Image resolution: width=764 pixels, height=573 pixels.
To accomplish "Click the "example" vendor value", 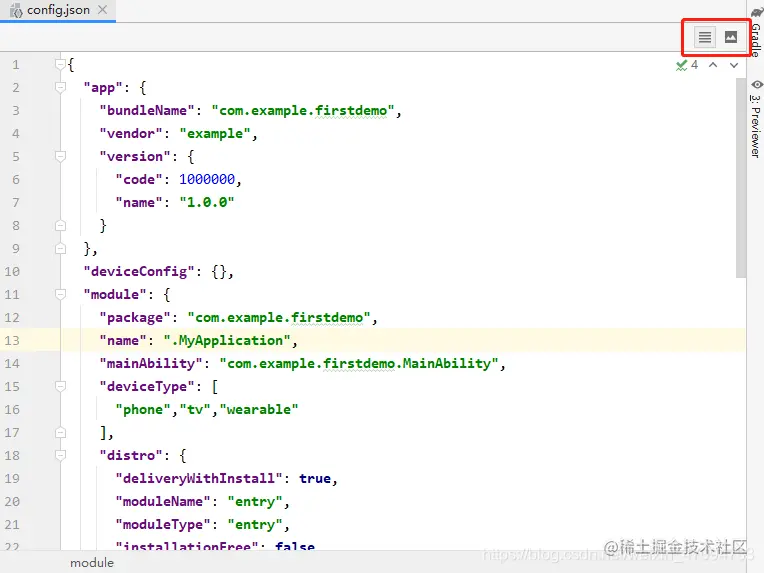I will tap(215, 134).
